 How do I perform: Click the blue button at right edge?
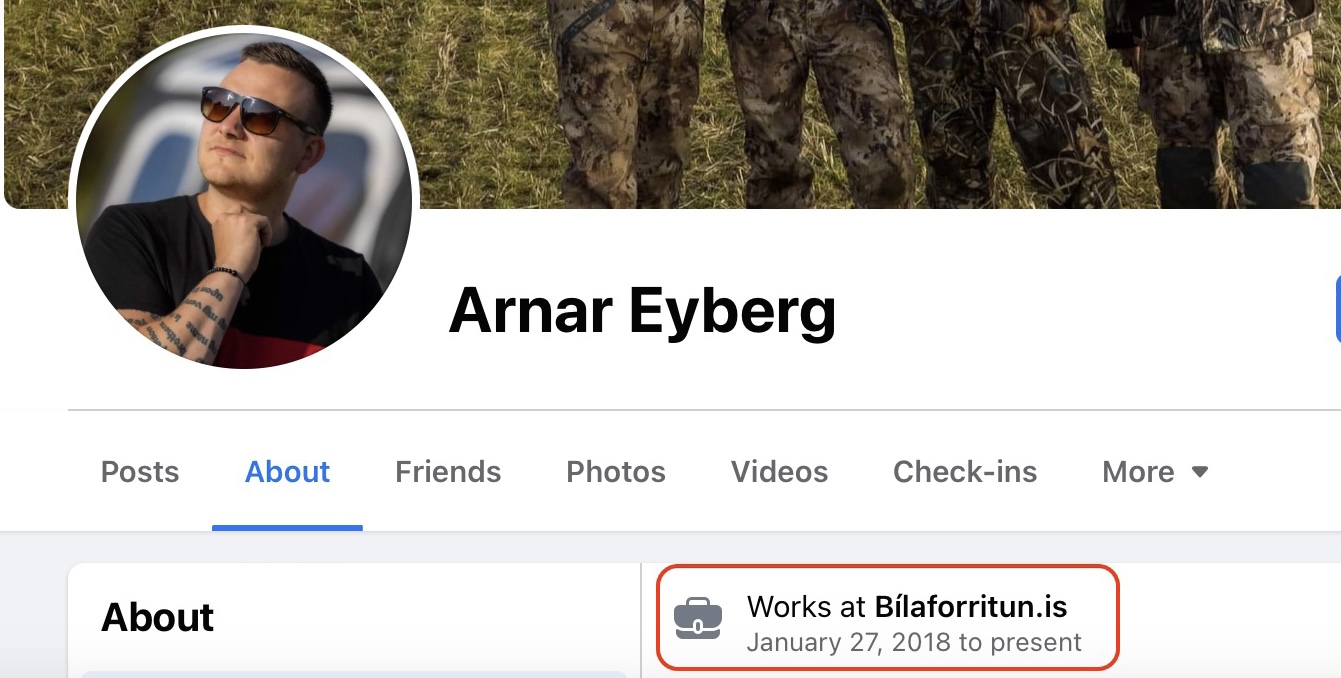point(1338,310)
